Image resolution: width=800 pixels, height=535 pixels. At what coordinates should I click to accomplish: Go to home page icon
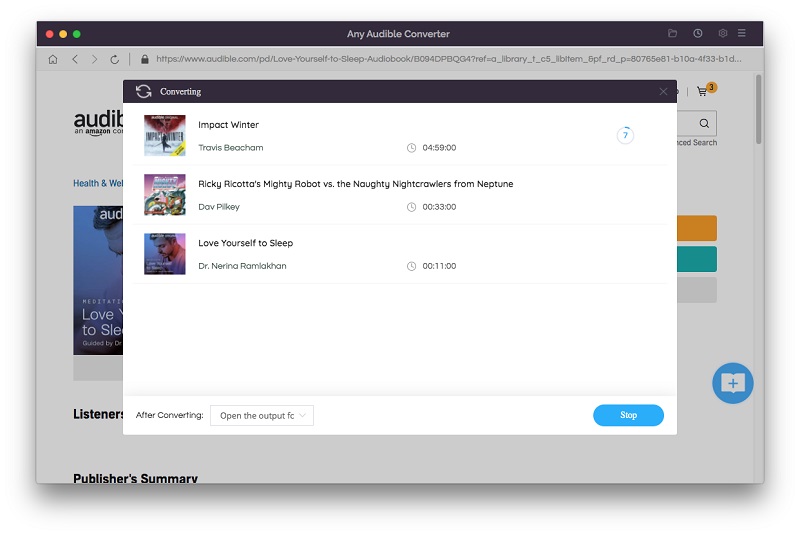(53, 59)
